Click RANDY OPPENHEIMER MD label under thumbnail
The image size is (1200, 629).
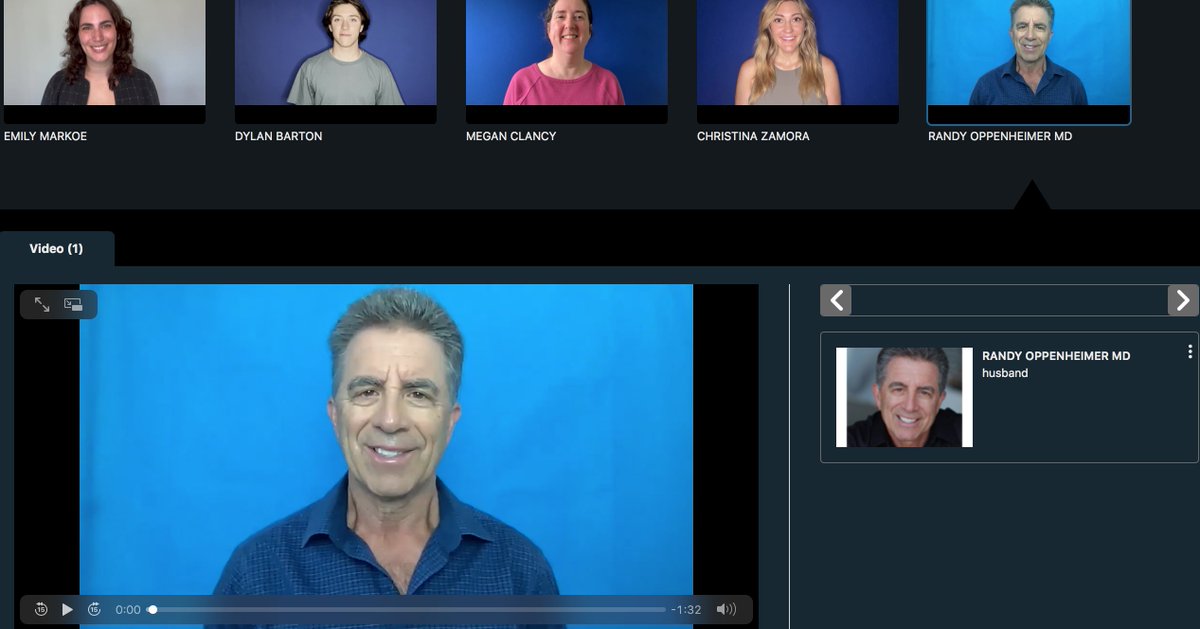1000,136
